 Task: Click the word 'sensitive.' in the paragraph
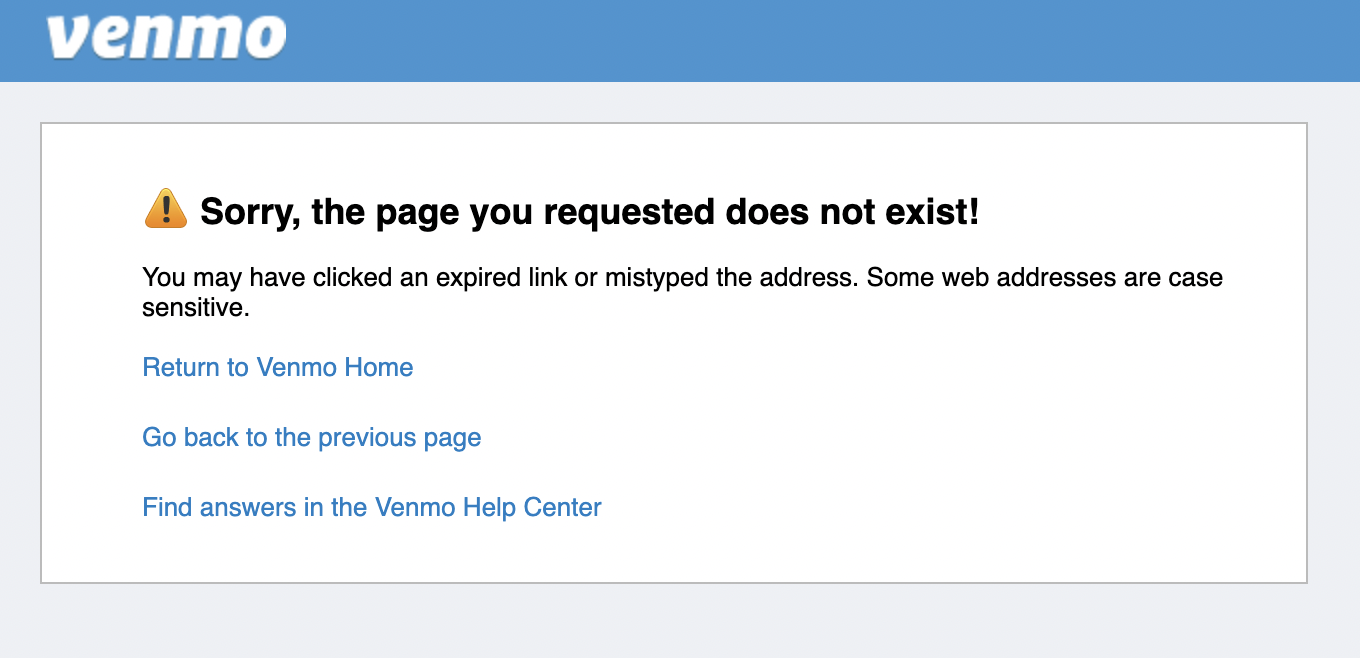195,308
